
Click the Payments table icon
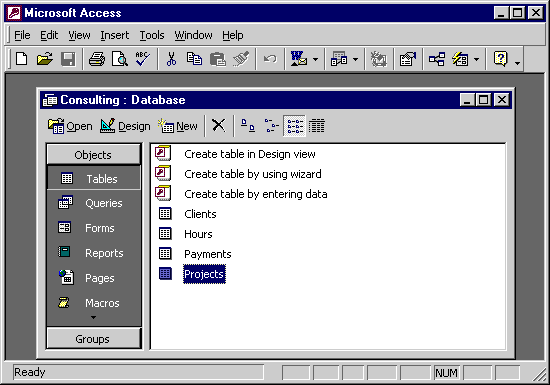click(165, 254)
